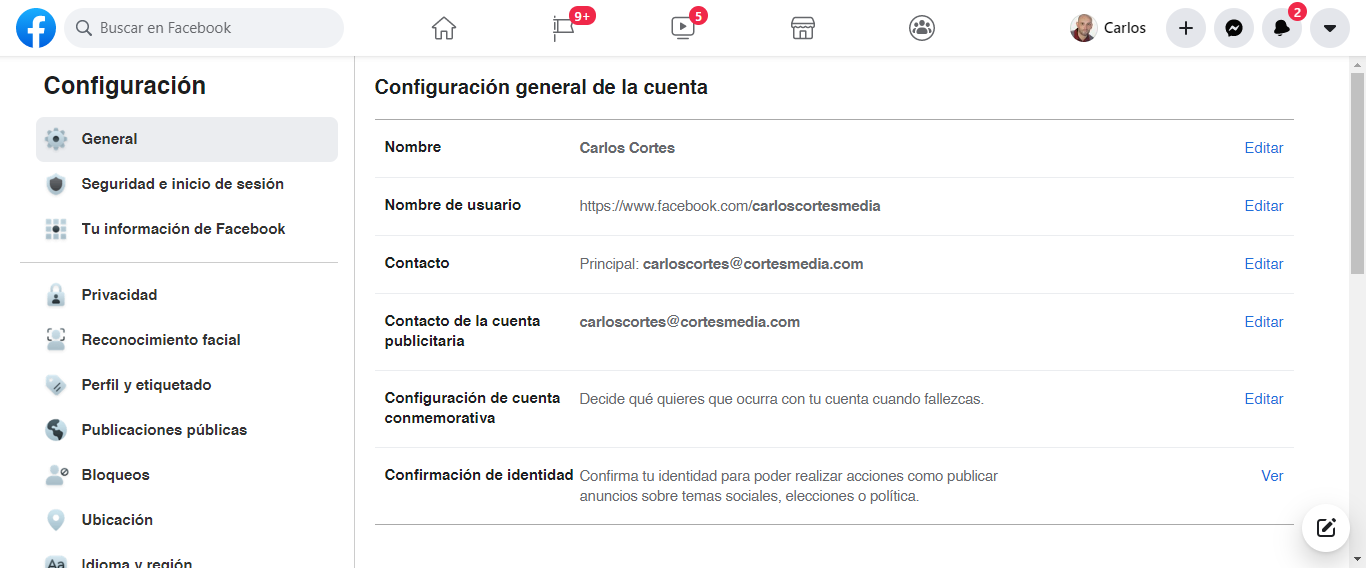
Task: Focus the Buscar en Facebook search field
Action: pos(204,28)
